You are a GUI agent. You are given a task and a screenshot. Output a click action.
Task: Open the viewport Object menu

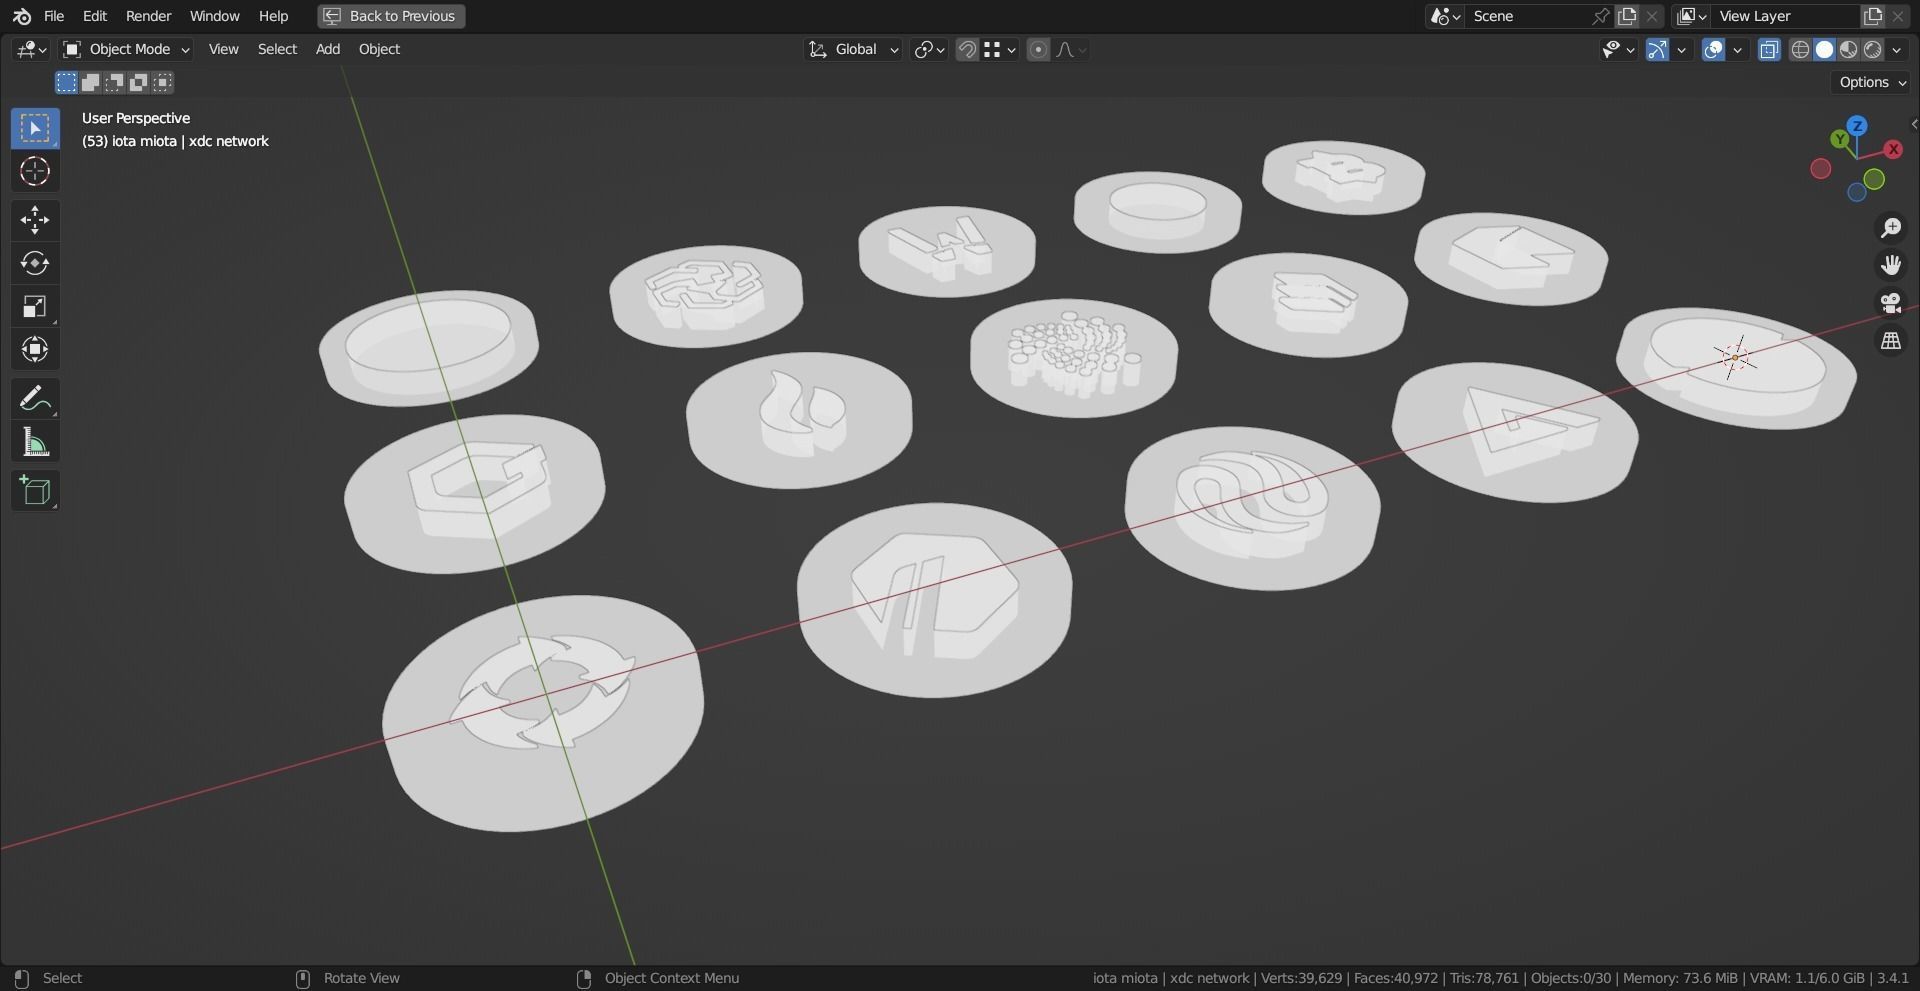(x=379, y=49)
